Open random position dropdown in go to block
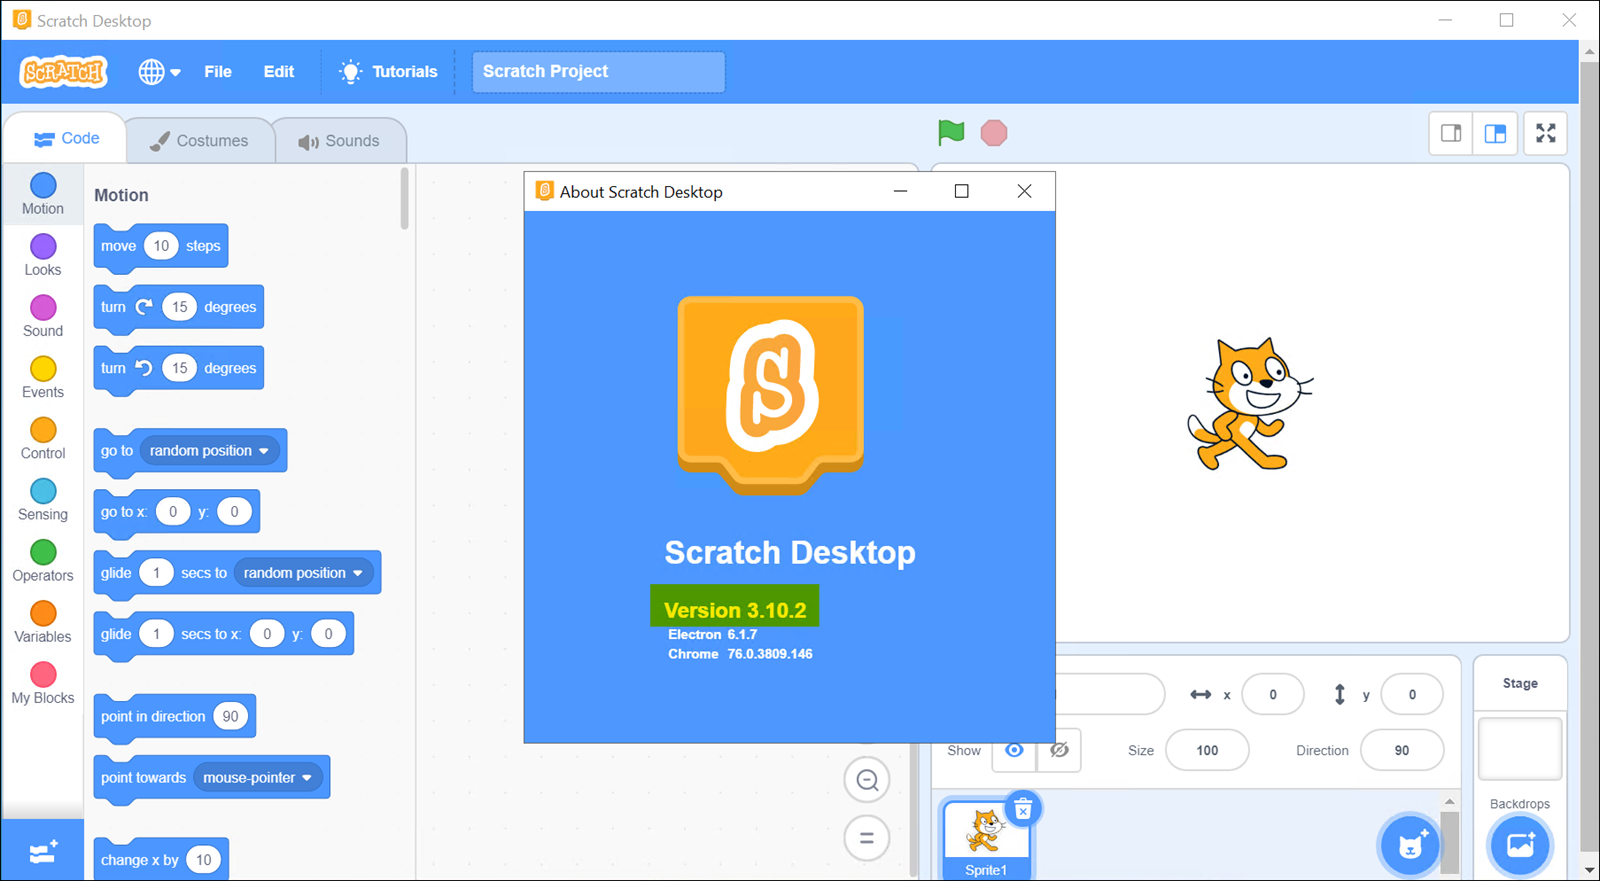This screenshot has height=881, width=1600. 209,451
